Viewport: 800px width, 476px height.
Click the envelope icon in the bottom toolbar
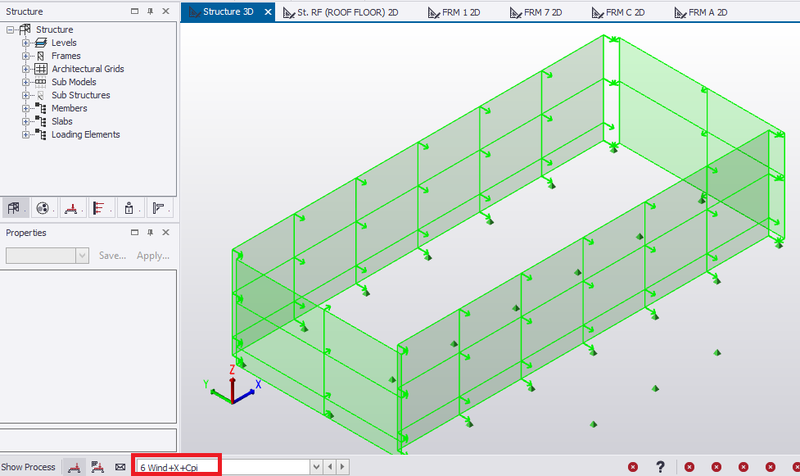[120, 467]
